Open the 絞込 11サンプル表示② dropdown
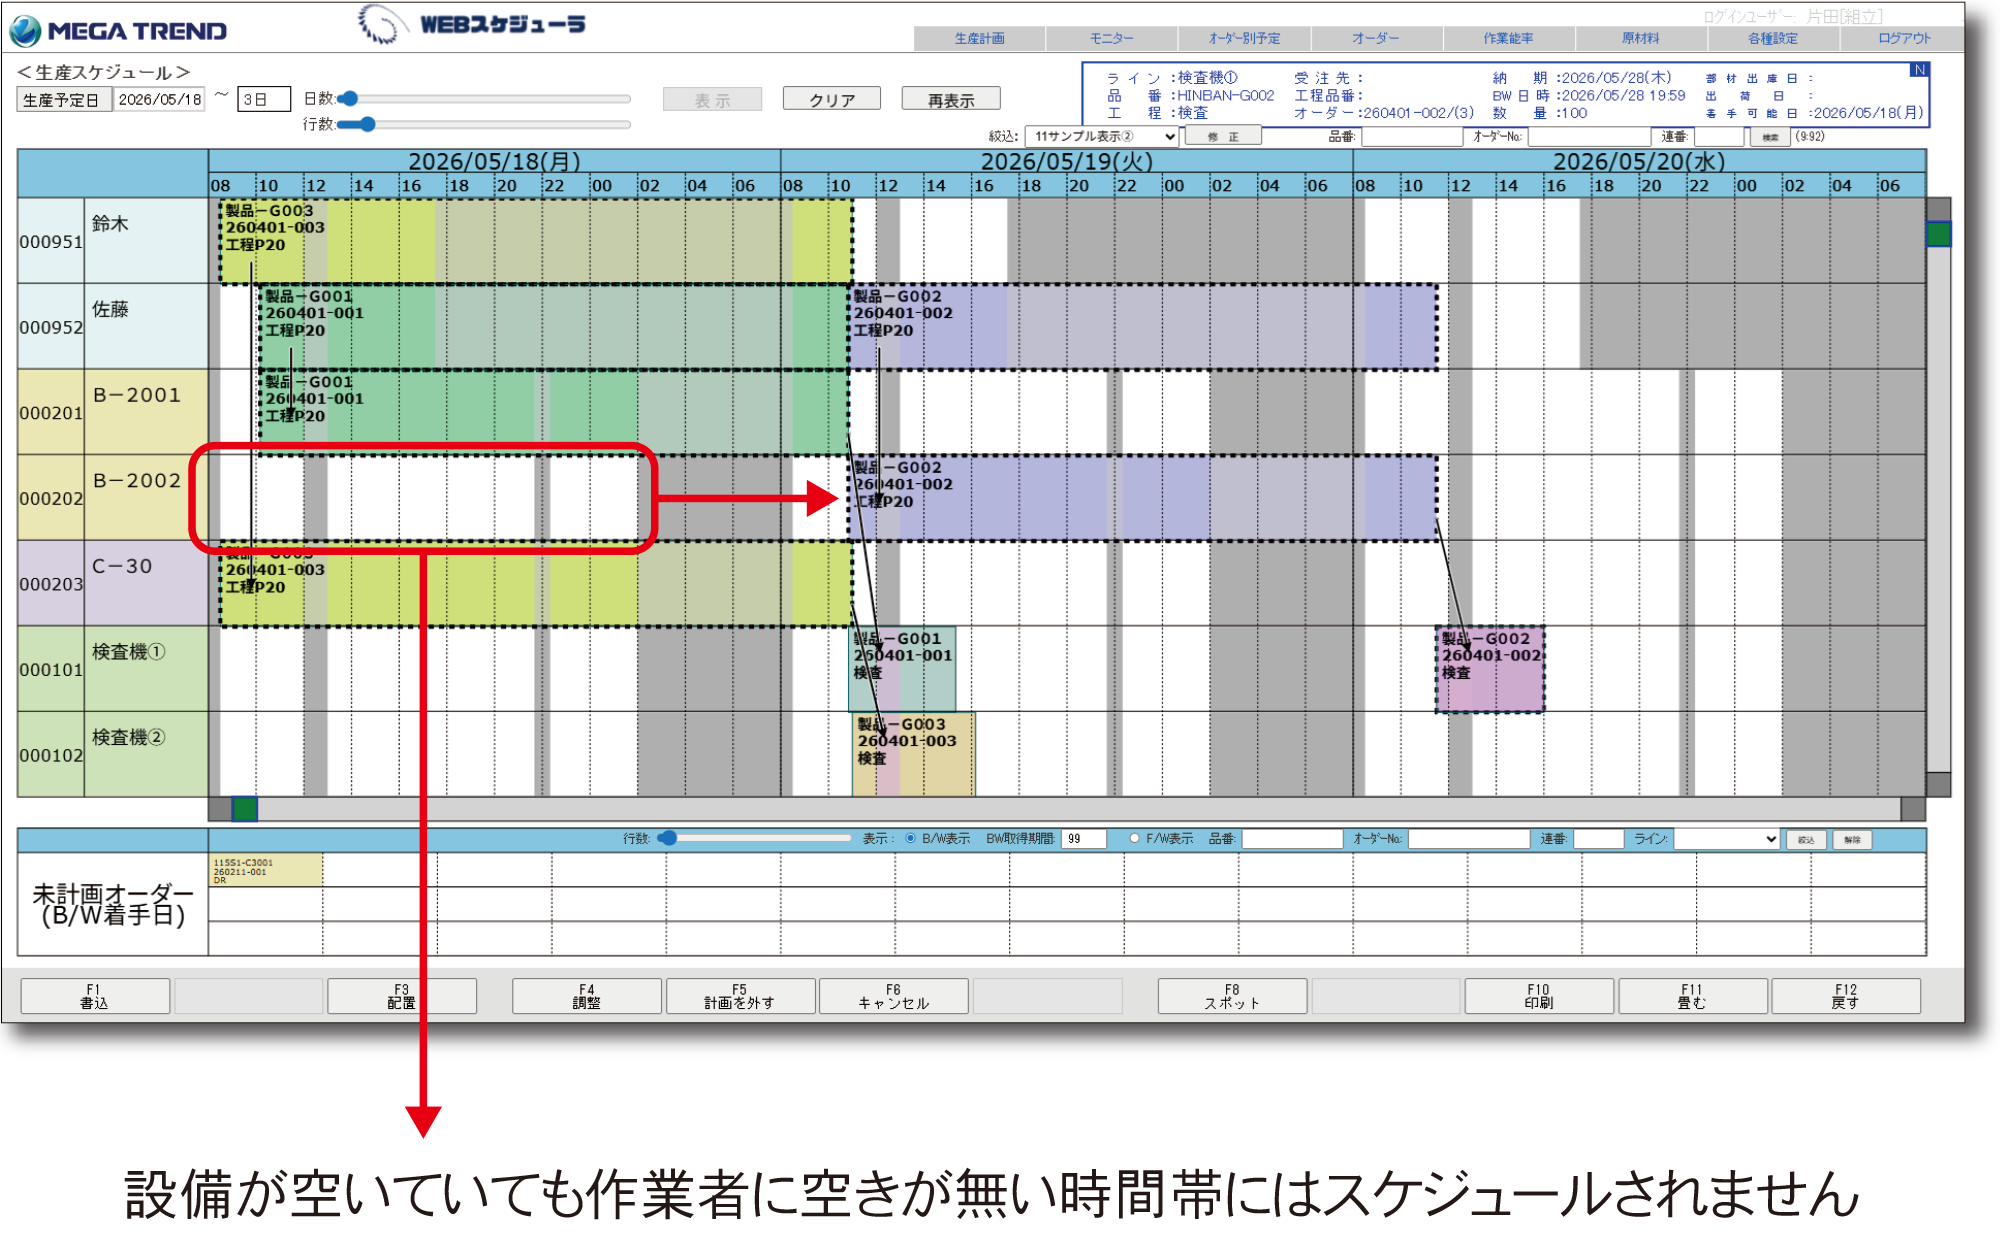2000x1238 pixels. click(x=1101, y=137)
